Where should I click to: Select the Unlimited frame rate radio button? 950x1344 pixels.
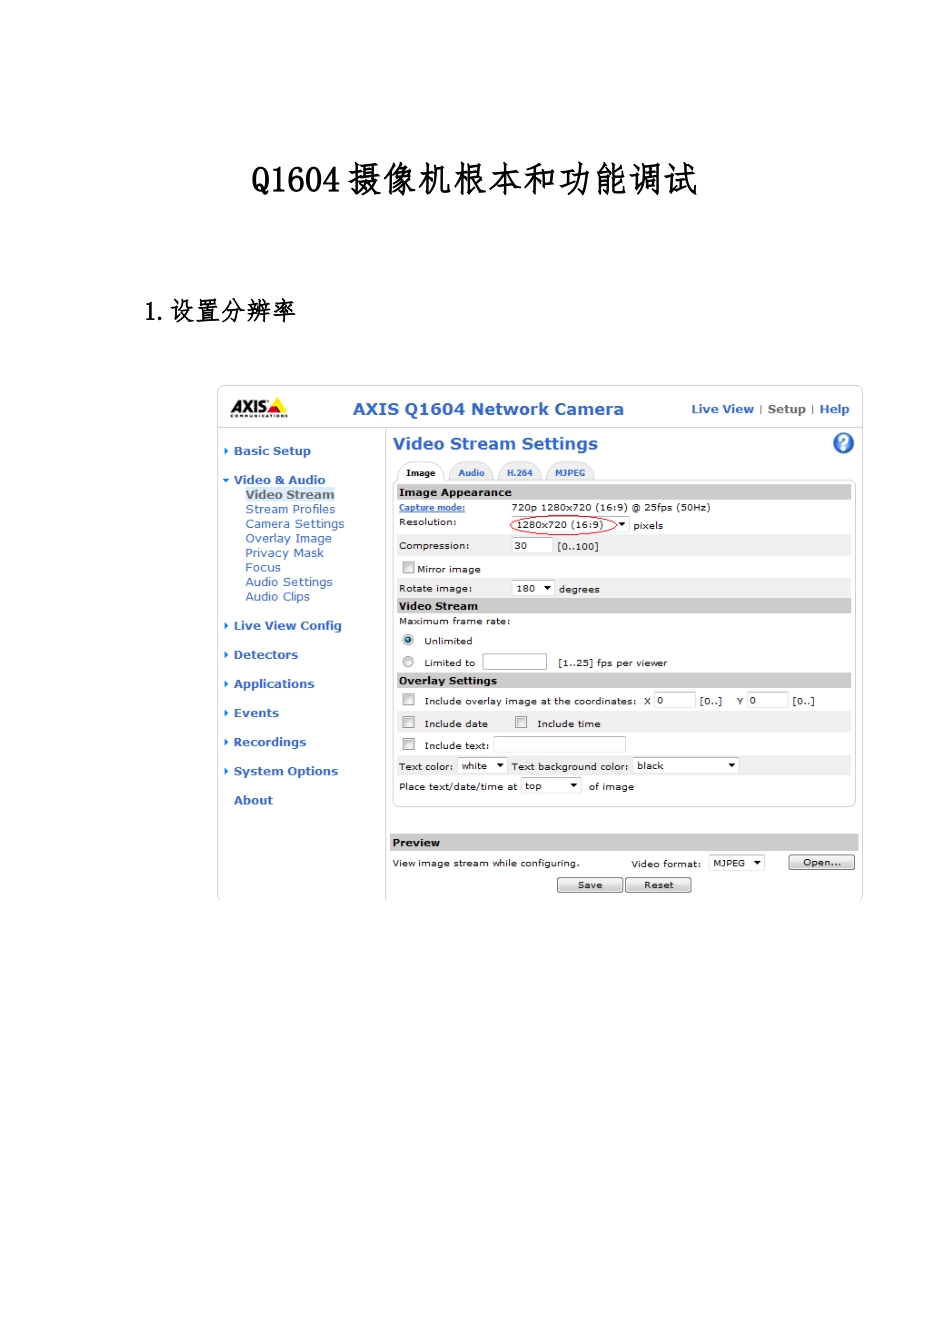coord(408,640)
